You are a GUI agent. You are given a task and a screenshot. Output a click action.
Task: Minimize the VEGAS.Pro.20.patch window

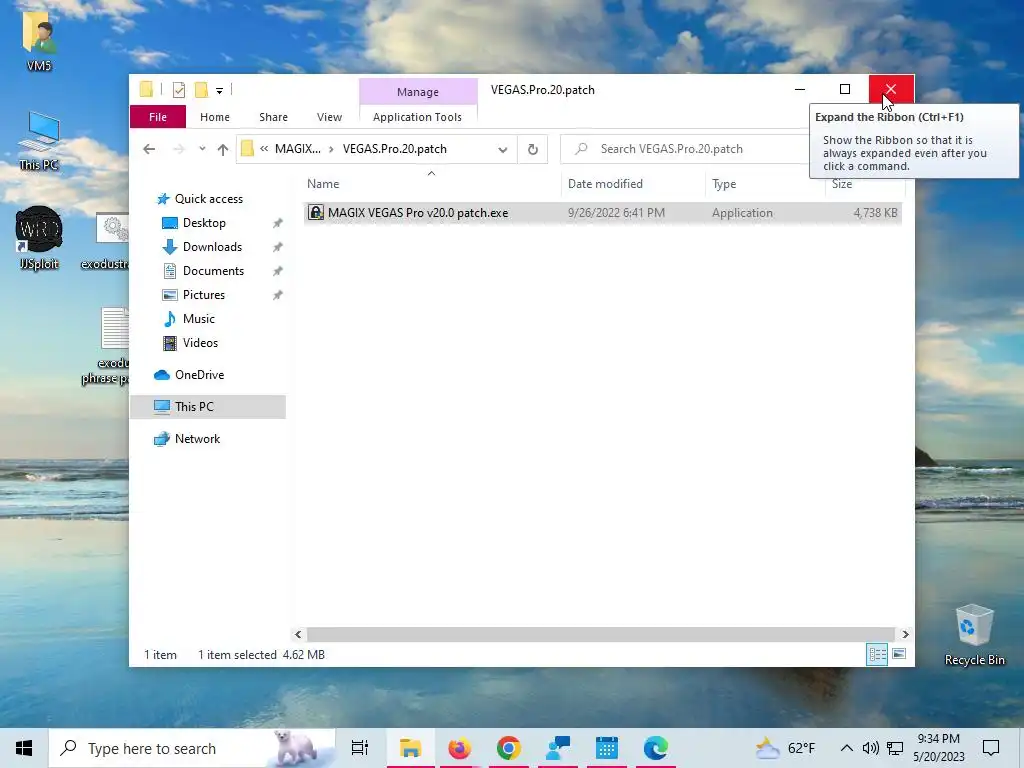[800, 89]
